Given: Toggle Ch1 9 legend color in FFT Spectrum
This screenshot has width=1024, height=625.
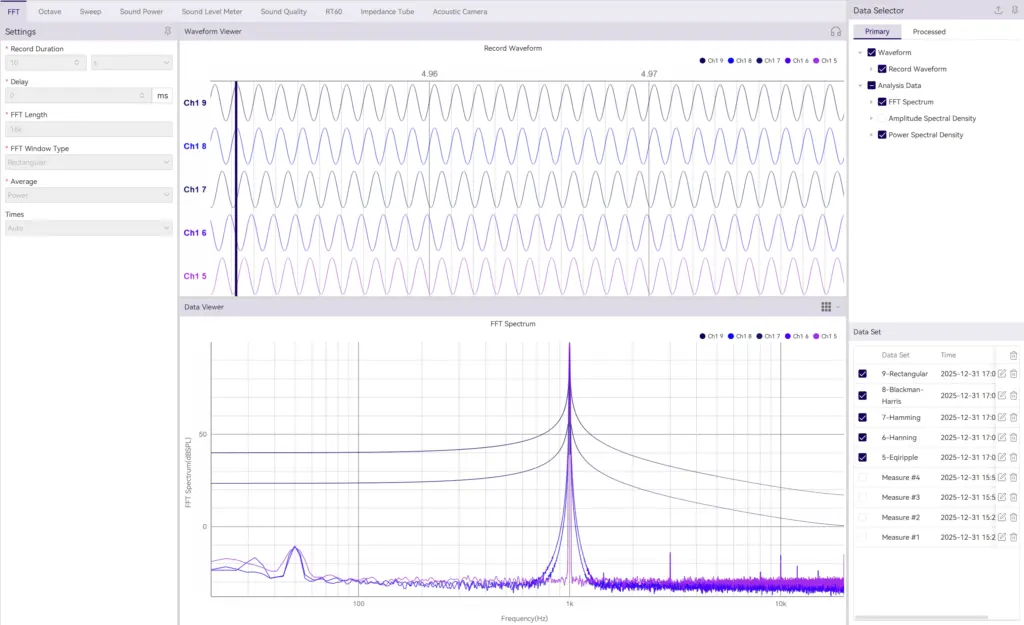Looking at the screenshot, I should click(704, 337).
